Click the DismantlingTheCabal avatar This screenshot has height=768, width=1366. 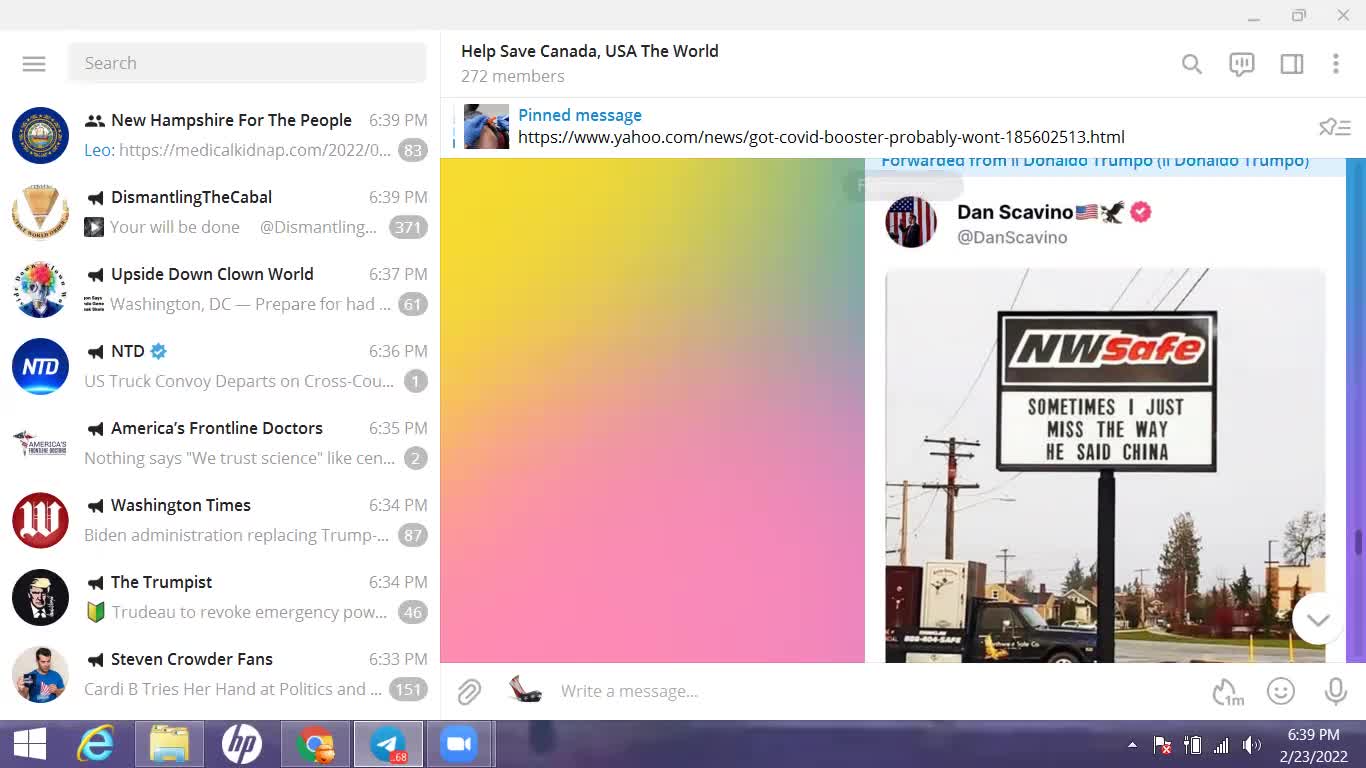(x=40, y=212)
